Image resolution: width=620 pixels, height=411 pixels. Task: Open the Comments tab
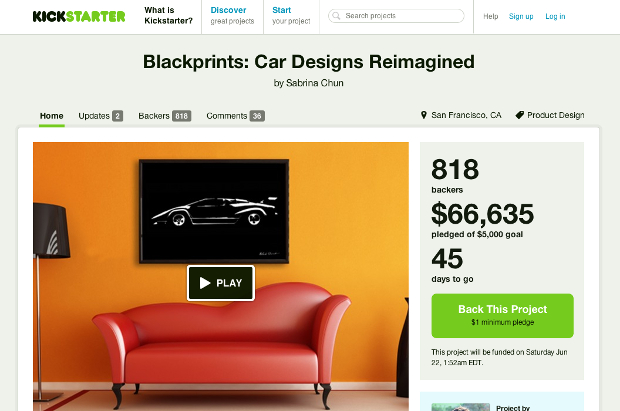coord(235,116)
